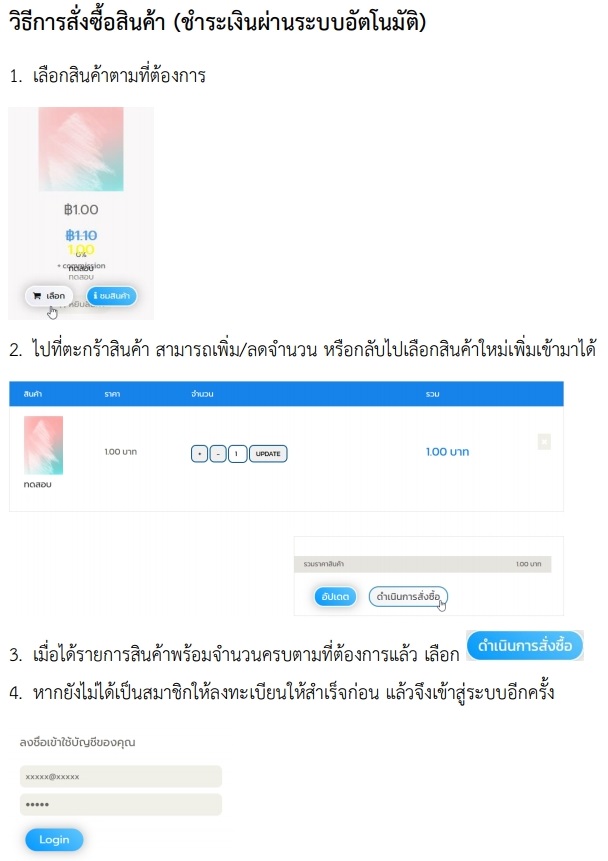Screen dimensions: 608x861
Task: Focus the email field showing xxxxx@xxxxx
Action: [x=121, y=776]
